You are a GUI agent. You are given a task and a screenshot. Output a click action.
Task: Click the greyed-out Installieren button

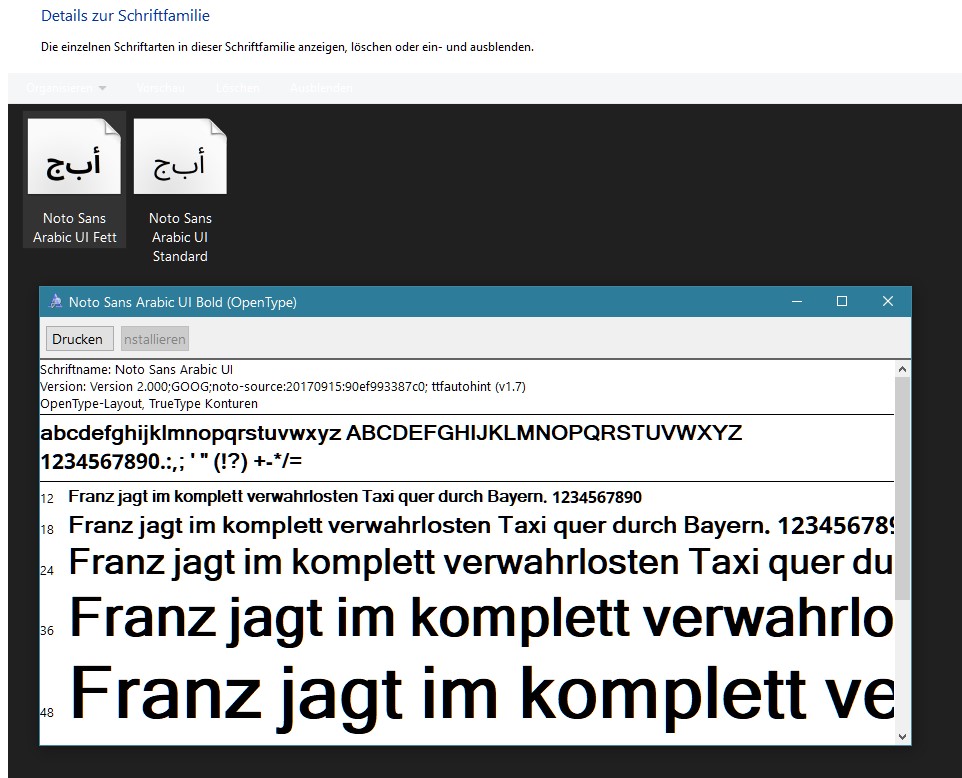pyautogui.click(x=155, y=339)
